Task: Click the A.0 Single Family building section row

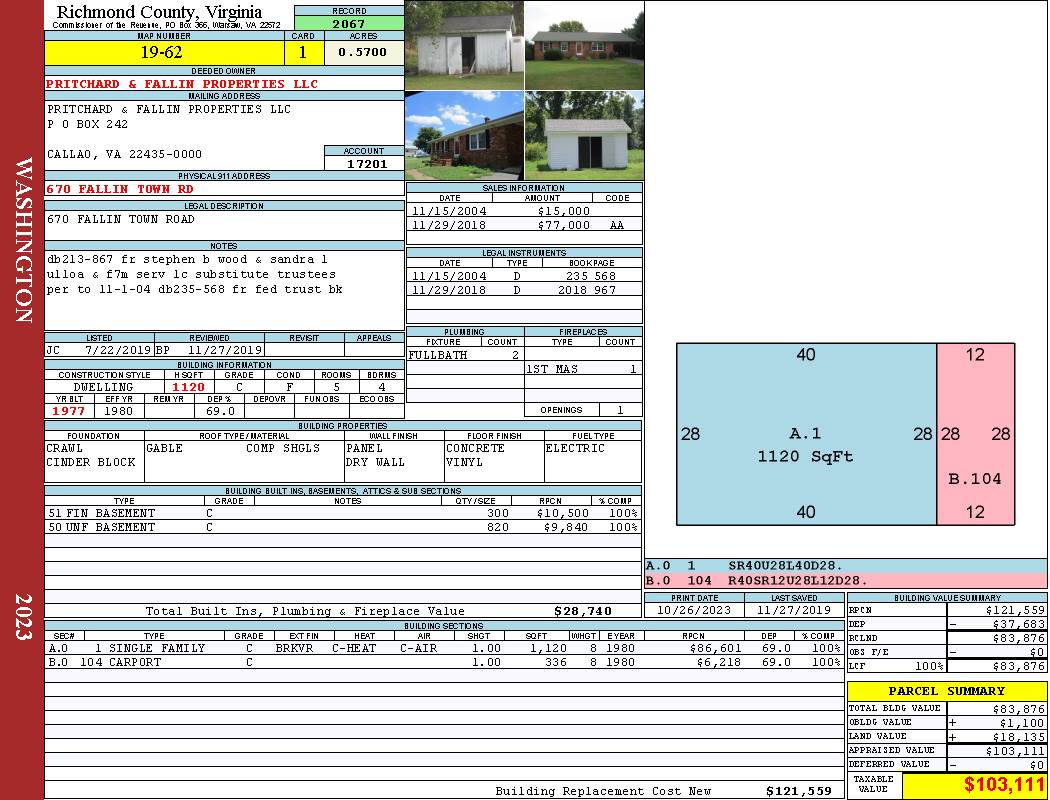Action: 443,648
